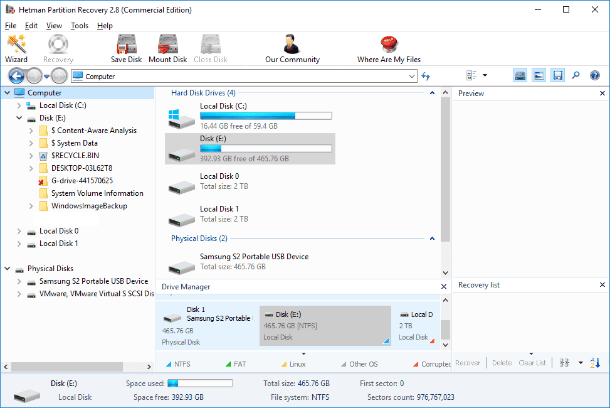
Task: Expand the DESKTOP-03L62T8 folder
Action: [31, 168]
